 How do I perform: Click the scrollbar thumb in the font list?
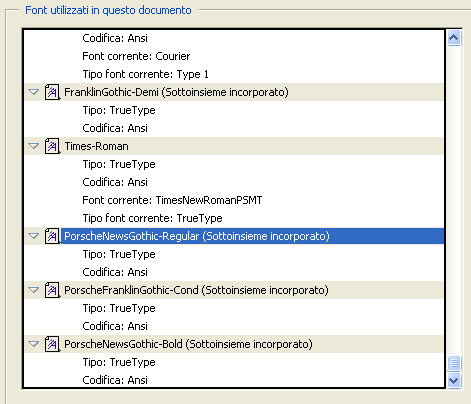point(454,363)
